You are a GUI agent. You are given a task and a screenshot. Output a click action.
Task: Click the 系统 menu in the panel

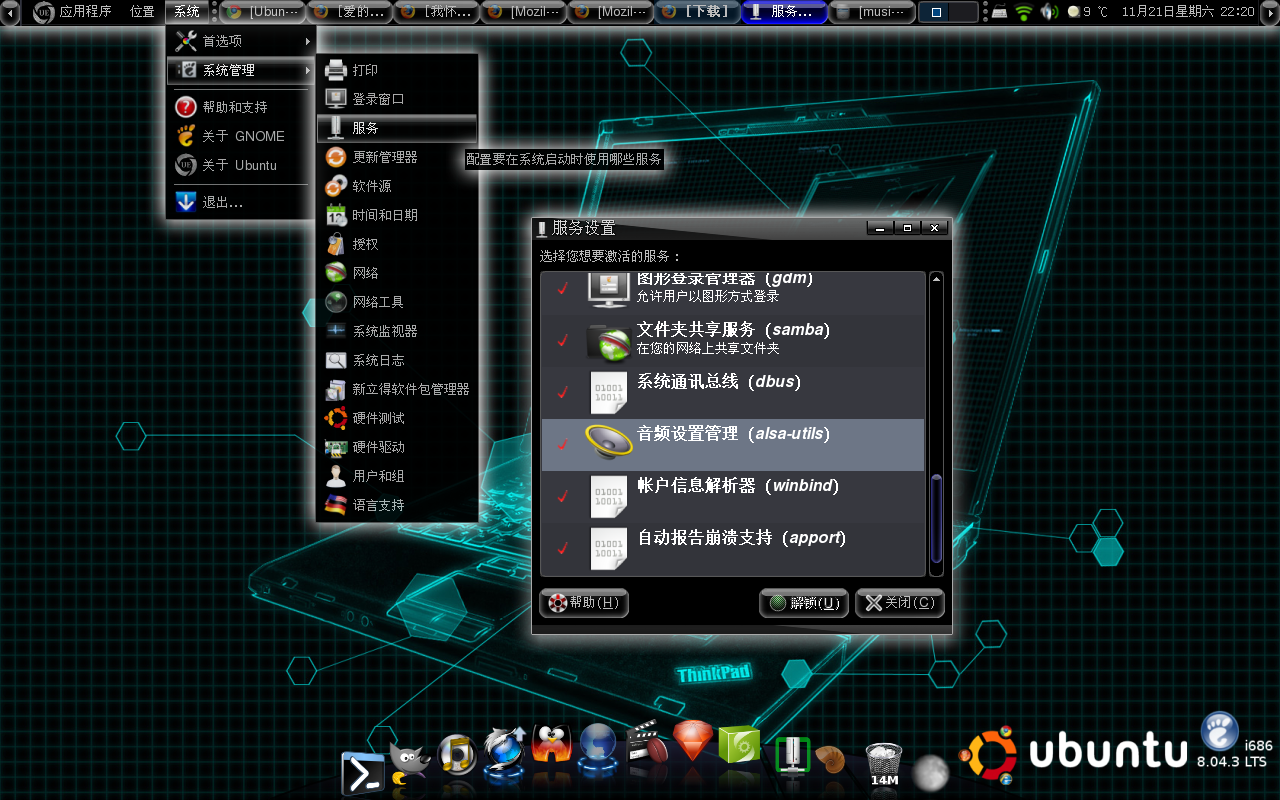[x=187, y=12]
